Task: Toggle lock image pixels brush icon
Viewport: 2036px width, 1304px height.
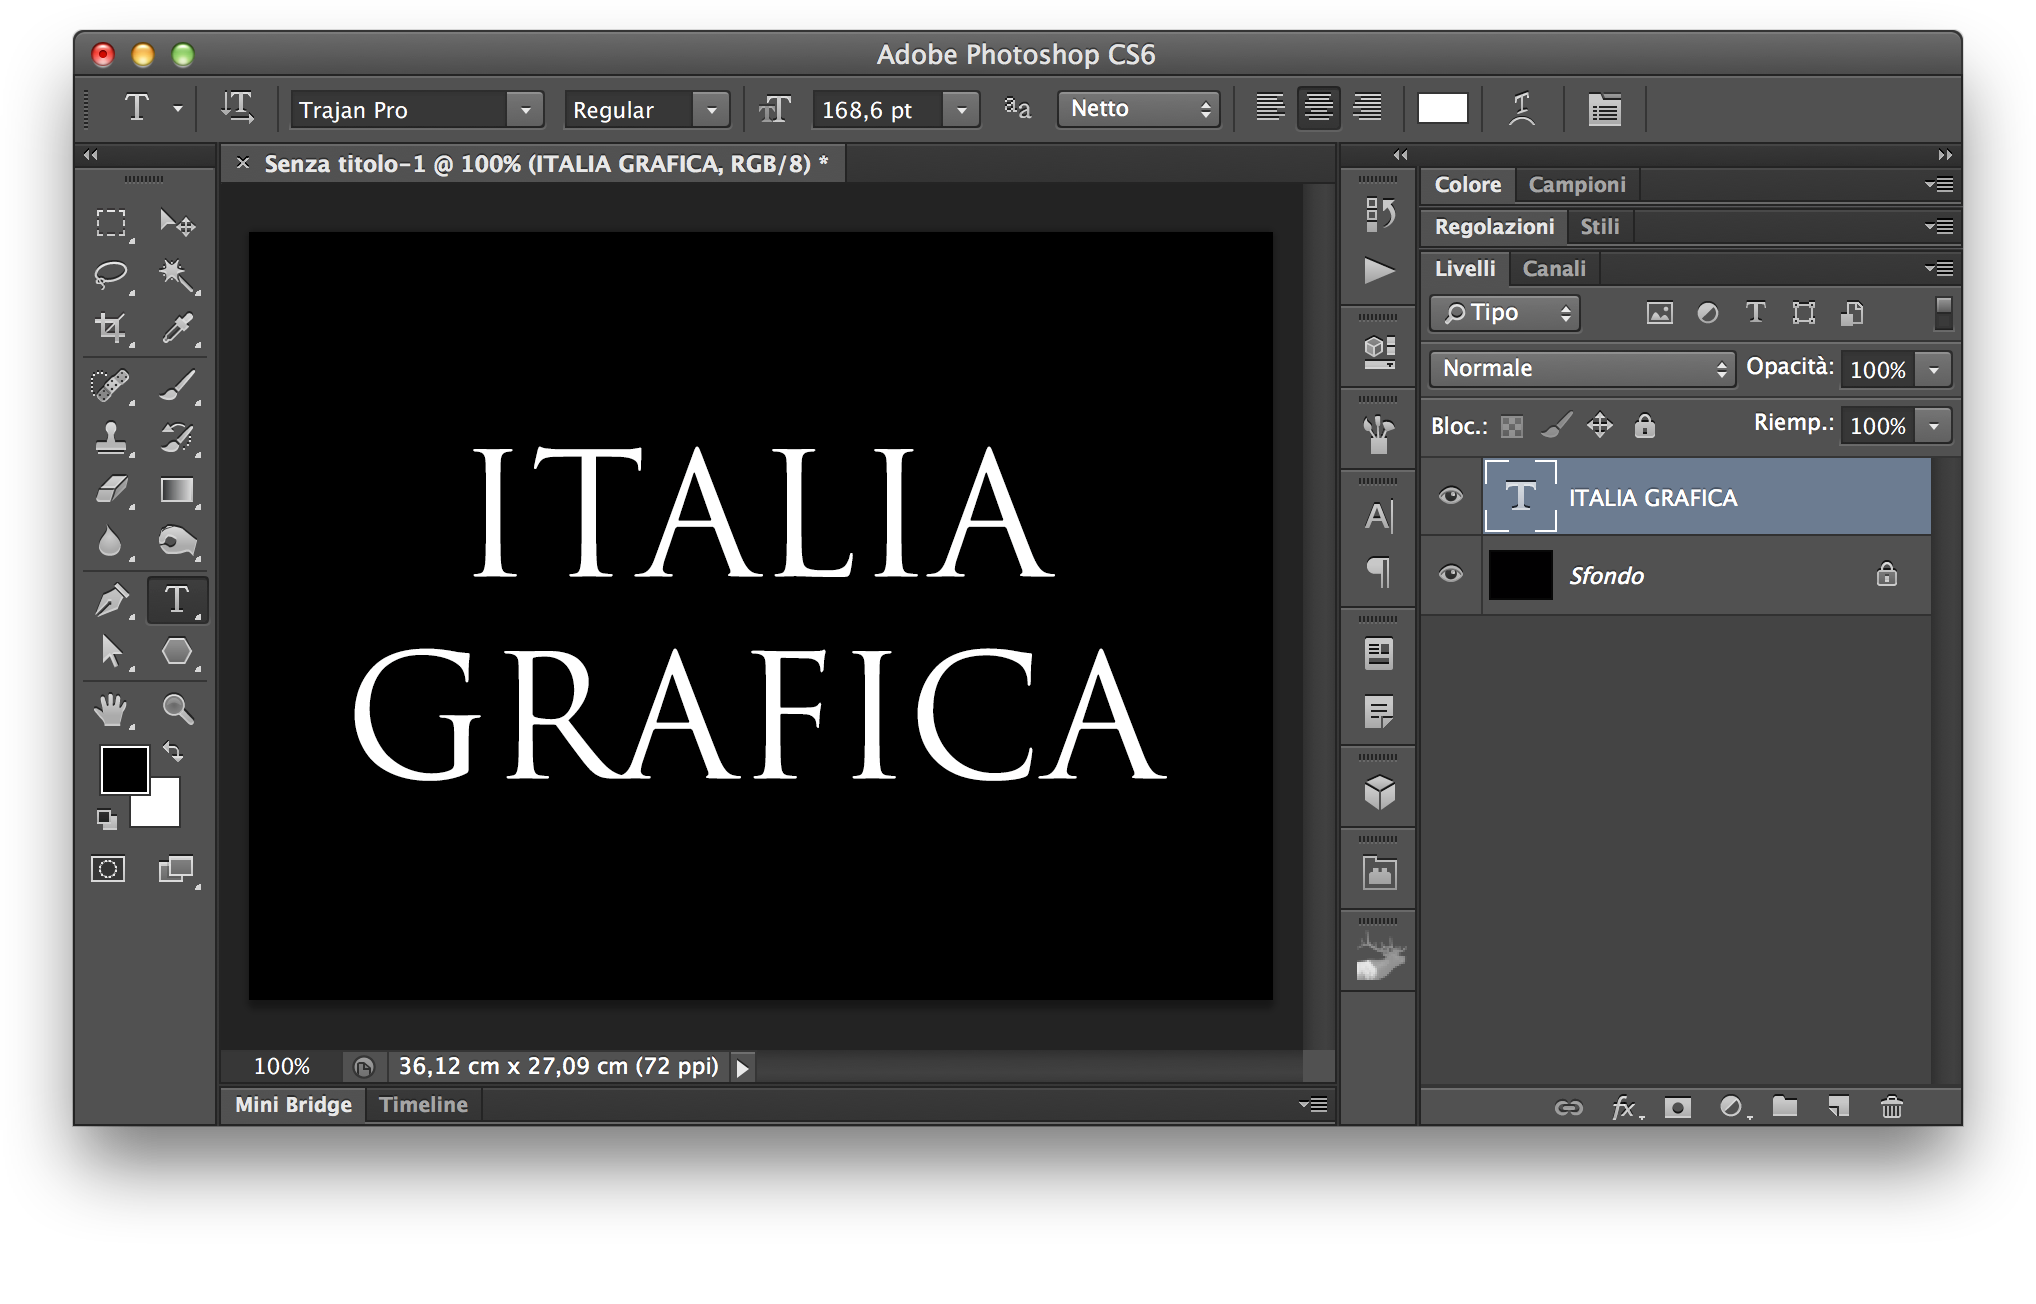Action: 1556,426
